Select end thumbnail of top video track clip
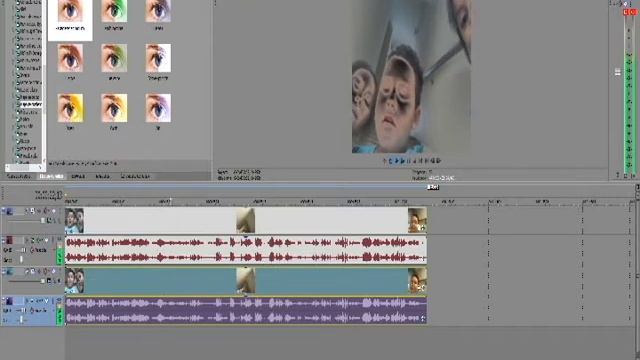This screenshot has width=640, height=360. coord(417,220)
